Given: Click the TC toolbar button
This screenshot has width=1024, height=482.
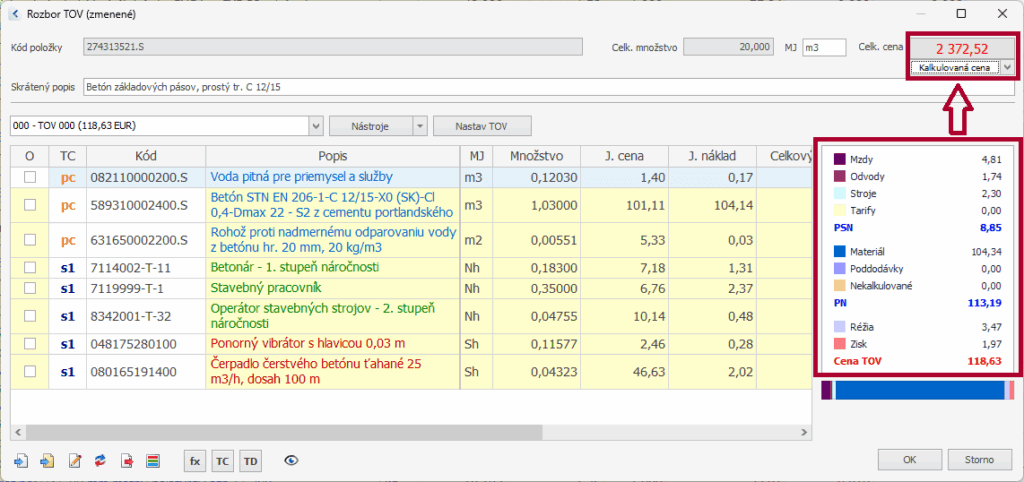Looking at the screenshot, I should pyautogui.click(x=222, y=460).
